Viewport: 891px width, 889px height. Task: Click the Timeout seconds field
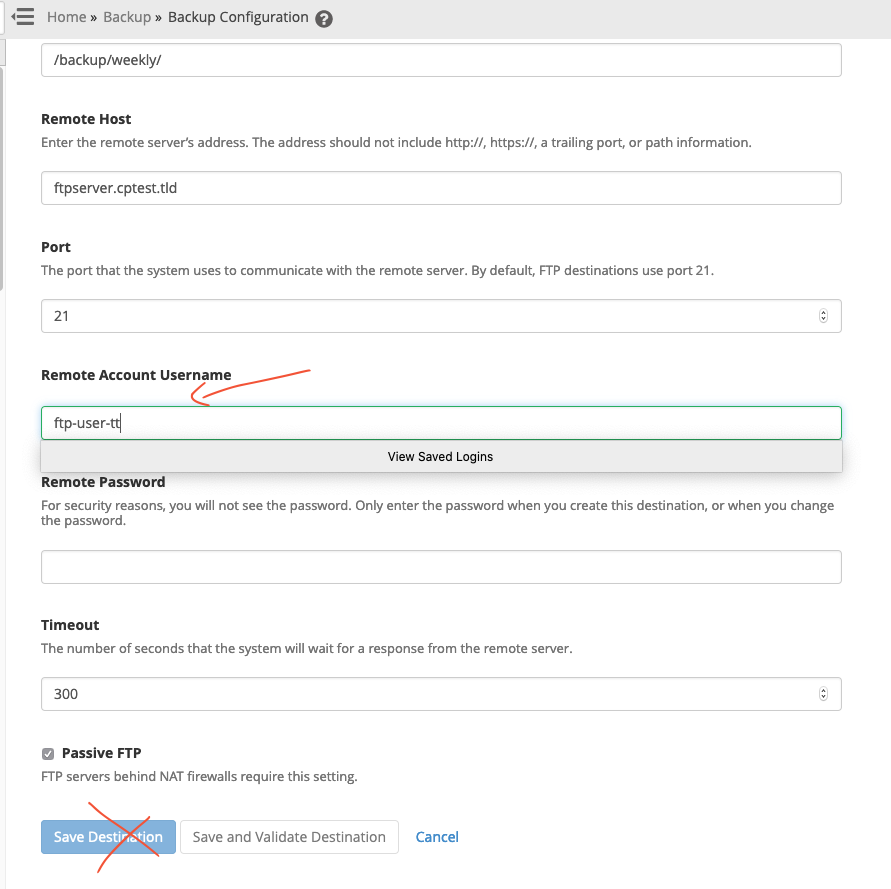pos(441,693)
